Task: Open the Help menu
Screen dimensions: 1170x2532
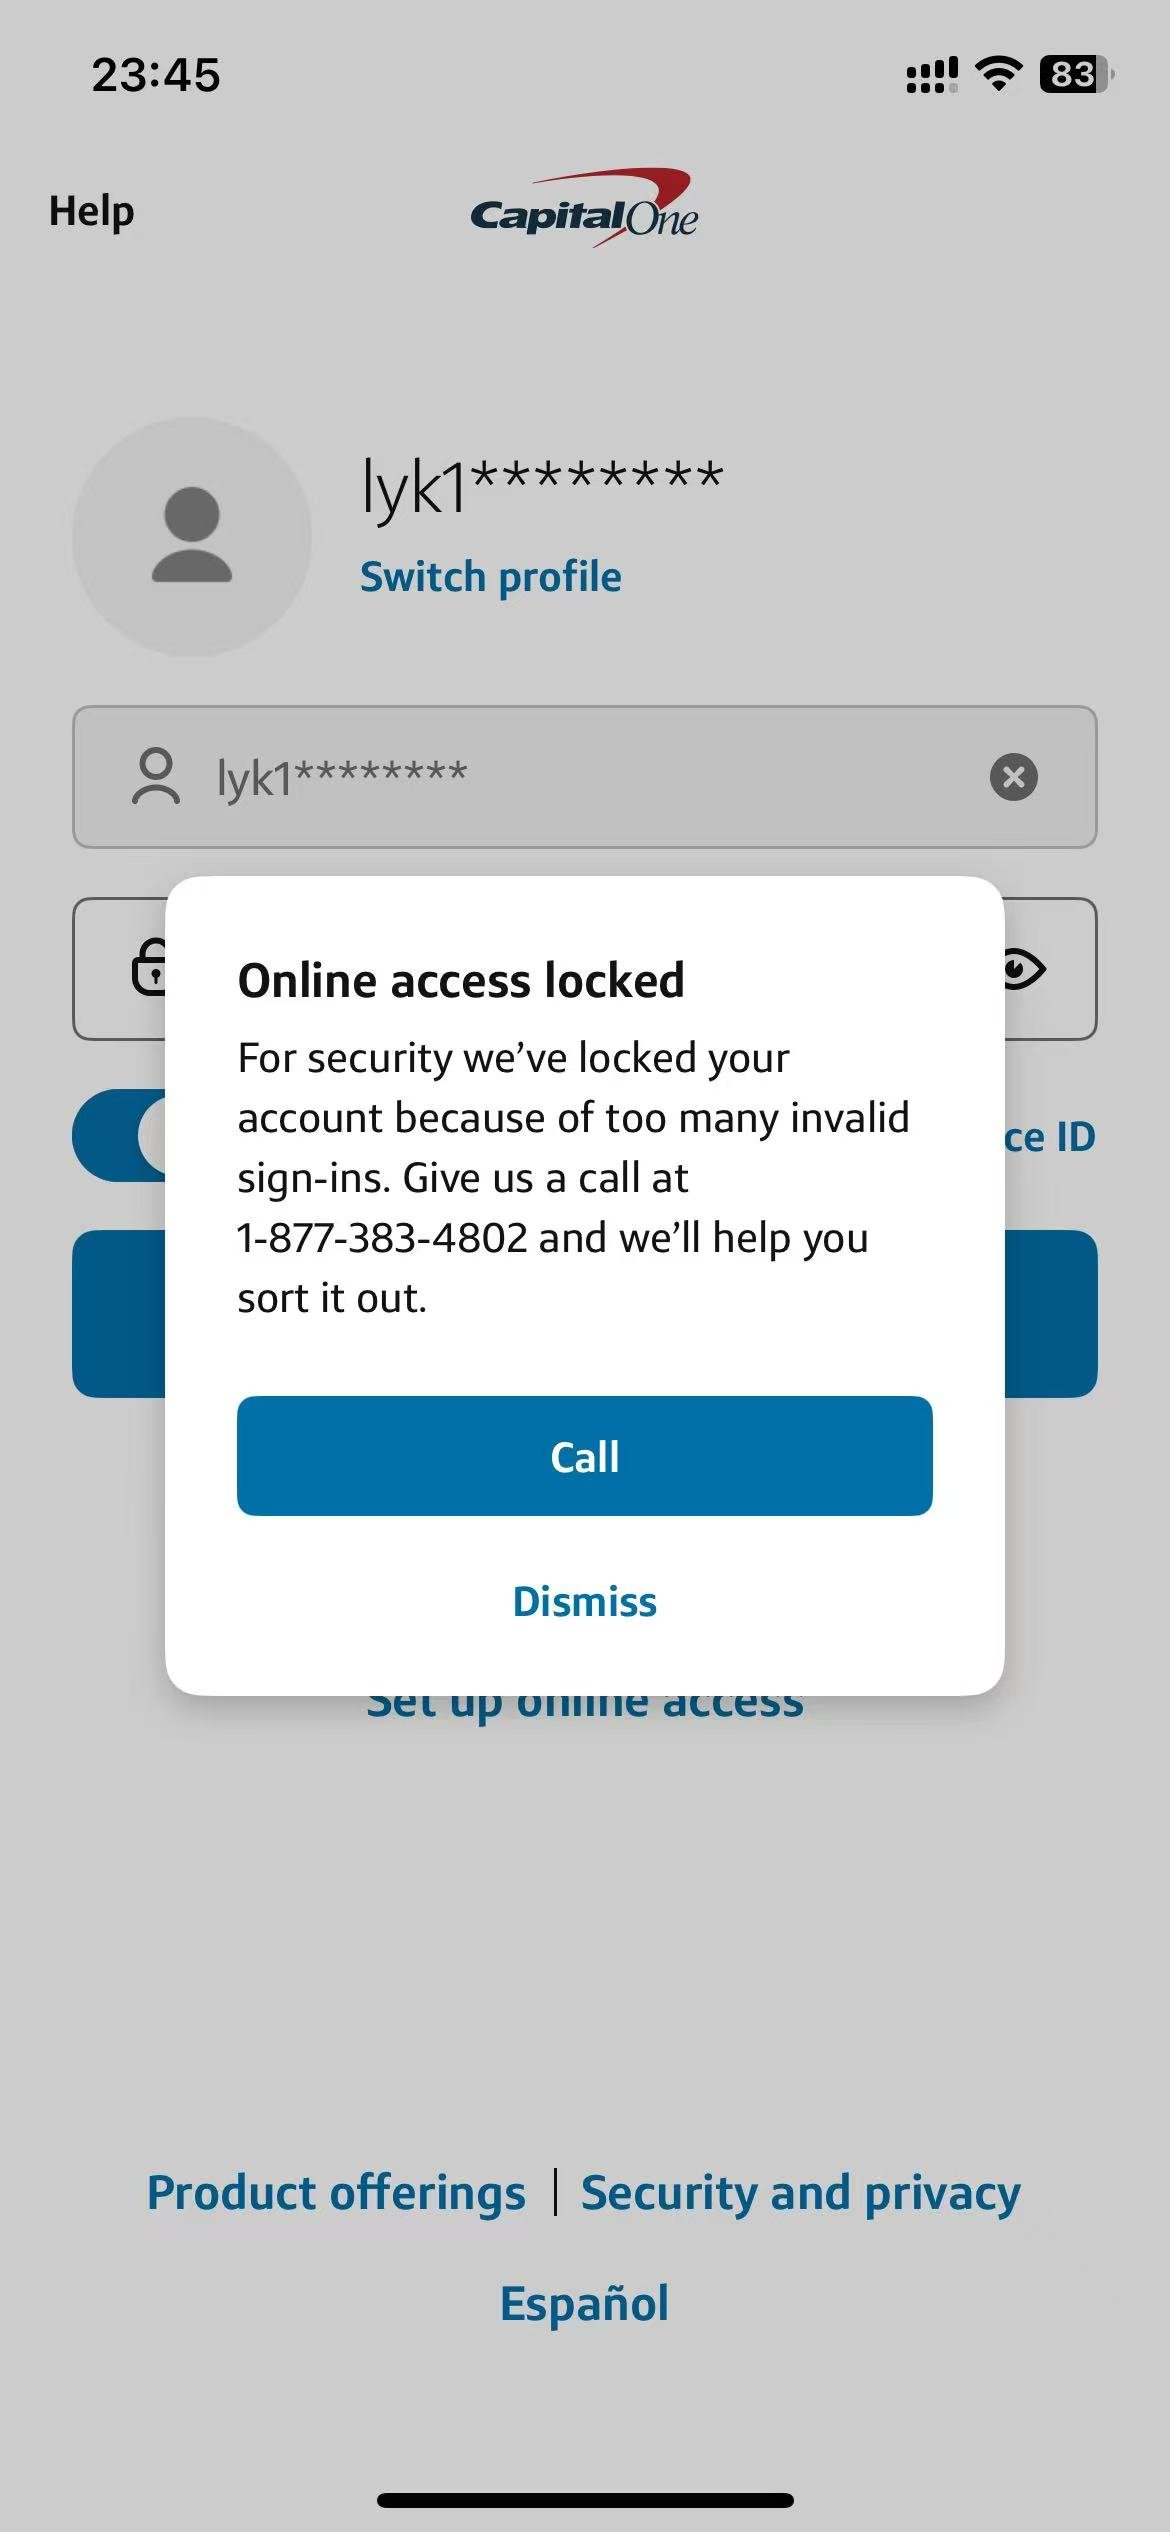Action: [91, 212]
